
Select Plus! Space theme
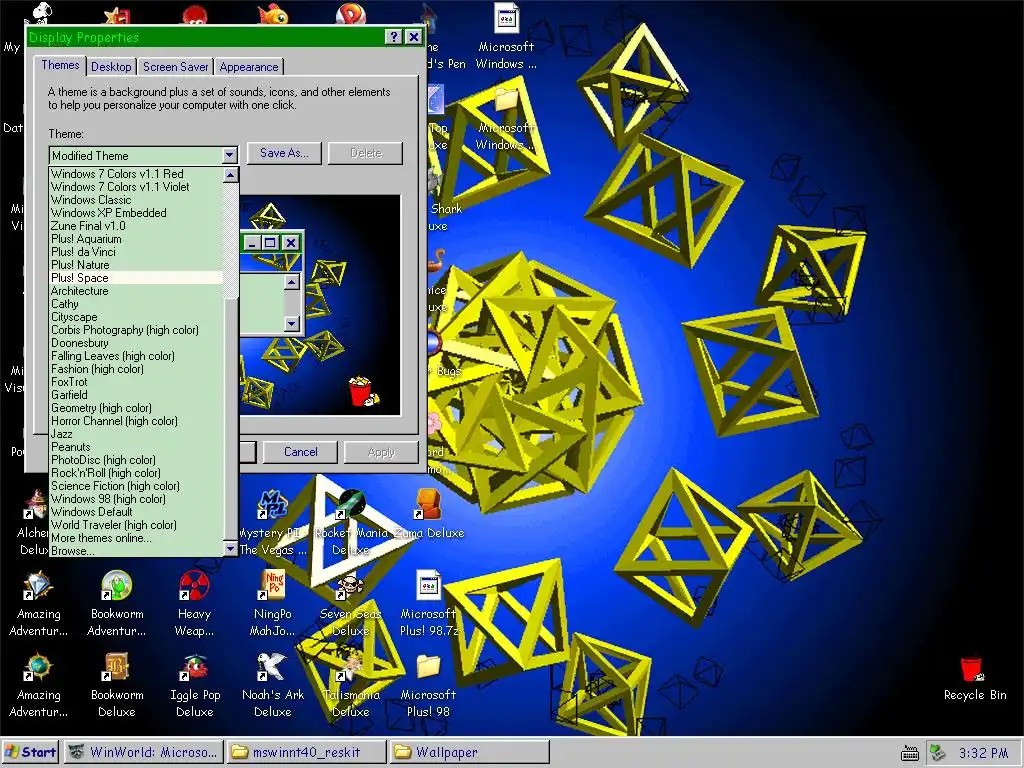tap(136, 278)
